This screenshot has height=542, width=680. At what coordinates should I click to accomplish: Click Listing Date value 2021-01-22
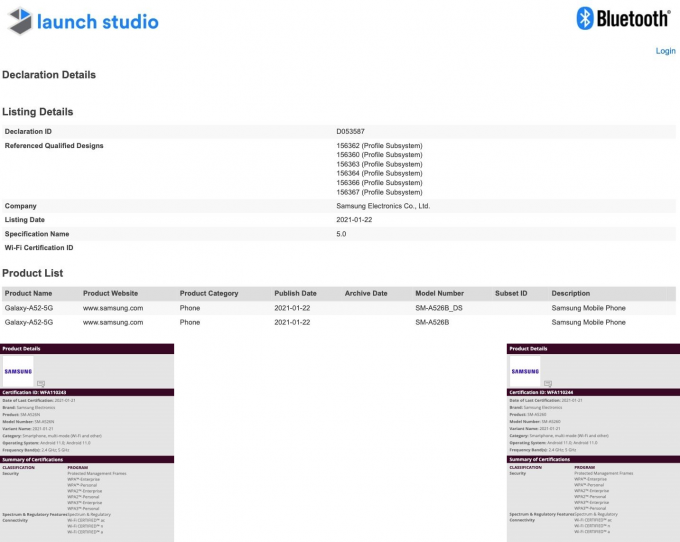pyautogui.click(x=354, y=220)
